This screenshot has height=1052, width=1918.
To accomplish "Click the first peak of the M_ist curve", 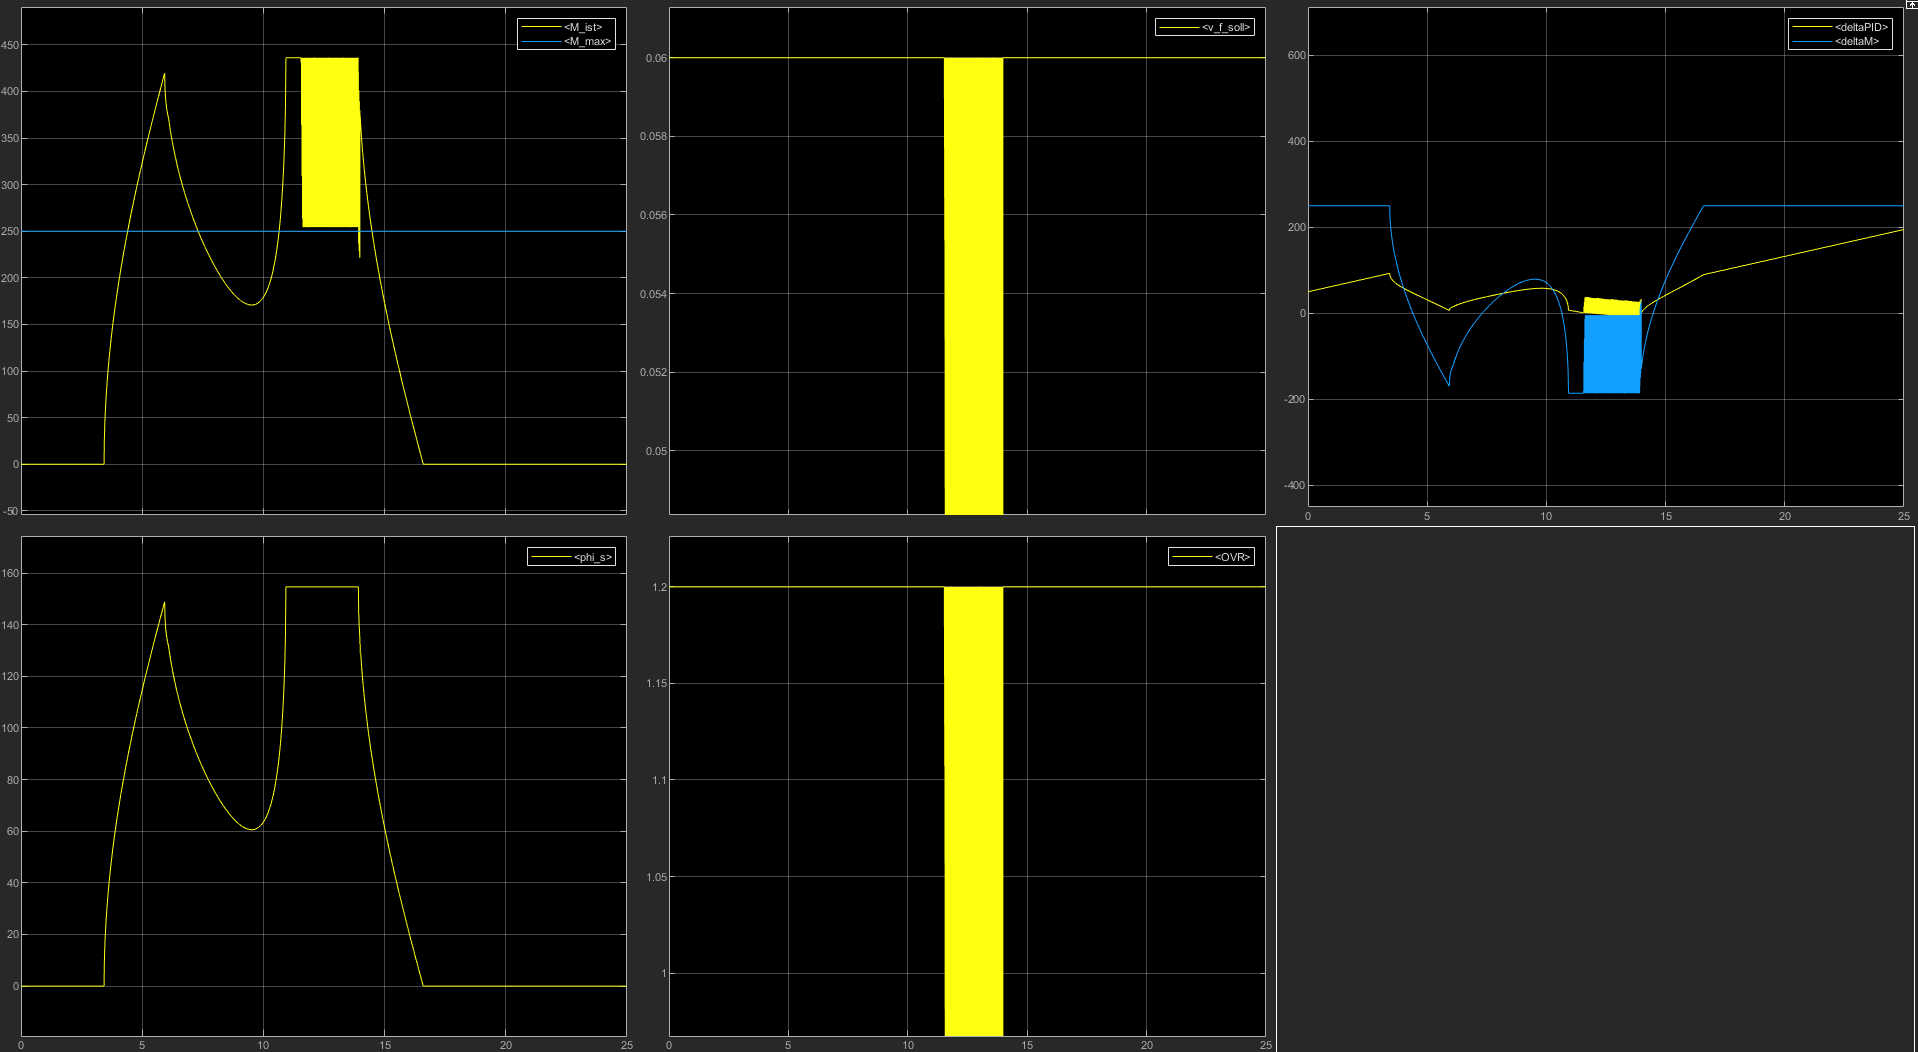I will pos(164,74).
